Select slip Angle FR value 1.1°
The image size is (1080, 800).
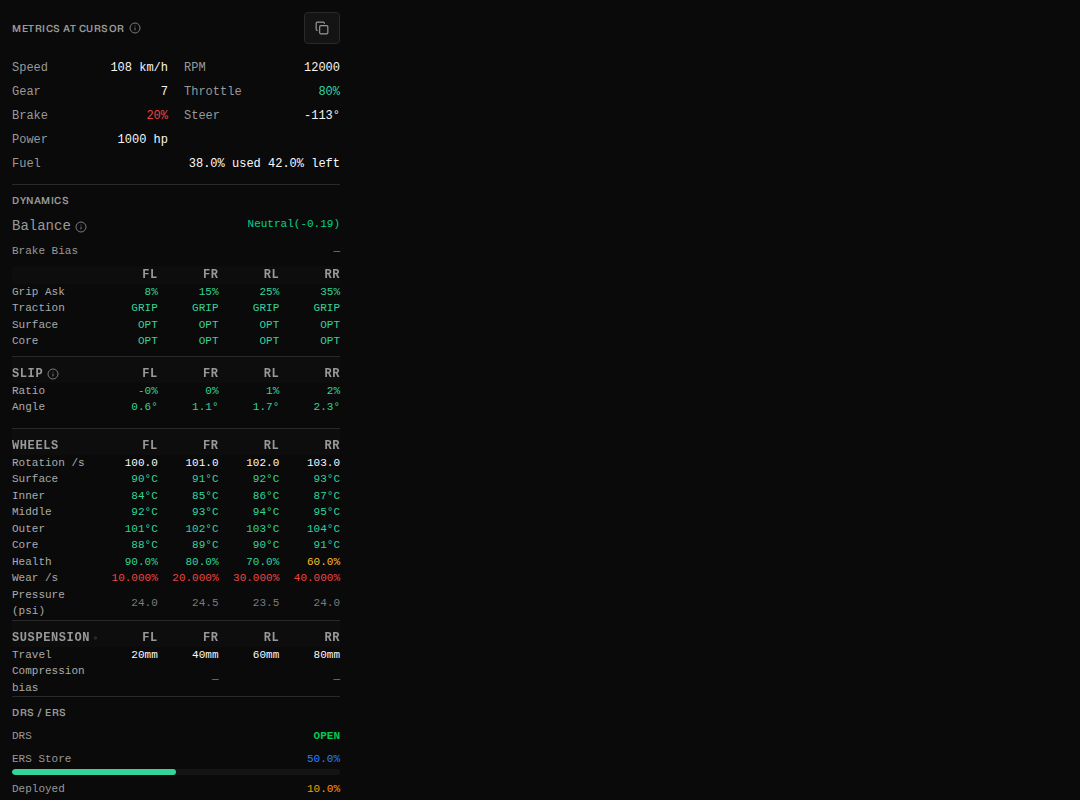coord(205,407)
